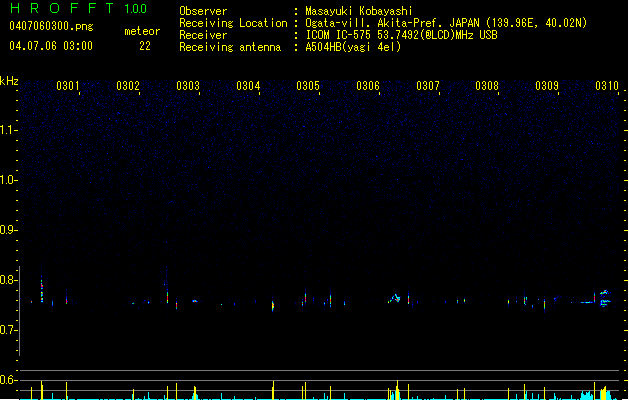This screenshot has width=629, height=400.
Task: Click the 1.1 kHz frequency label
Action: coord(8,130)
